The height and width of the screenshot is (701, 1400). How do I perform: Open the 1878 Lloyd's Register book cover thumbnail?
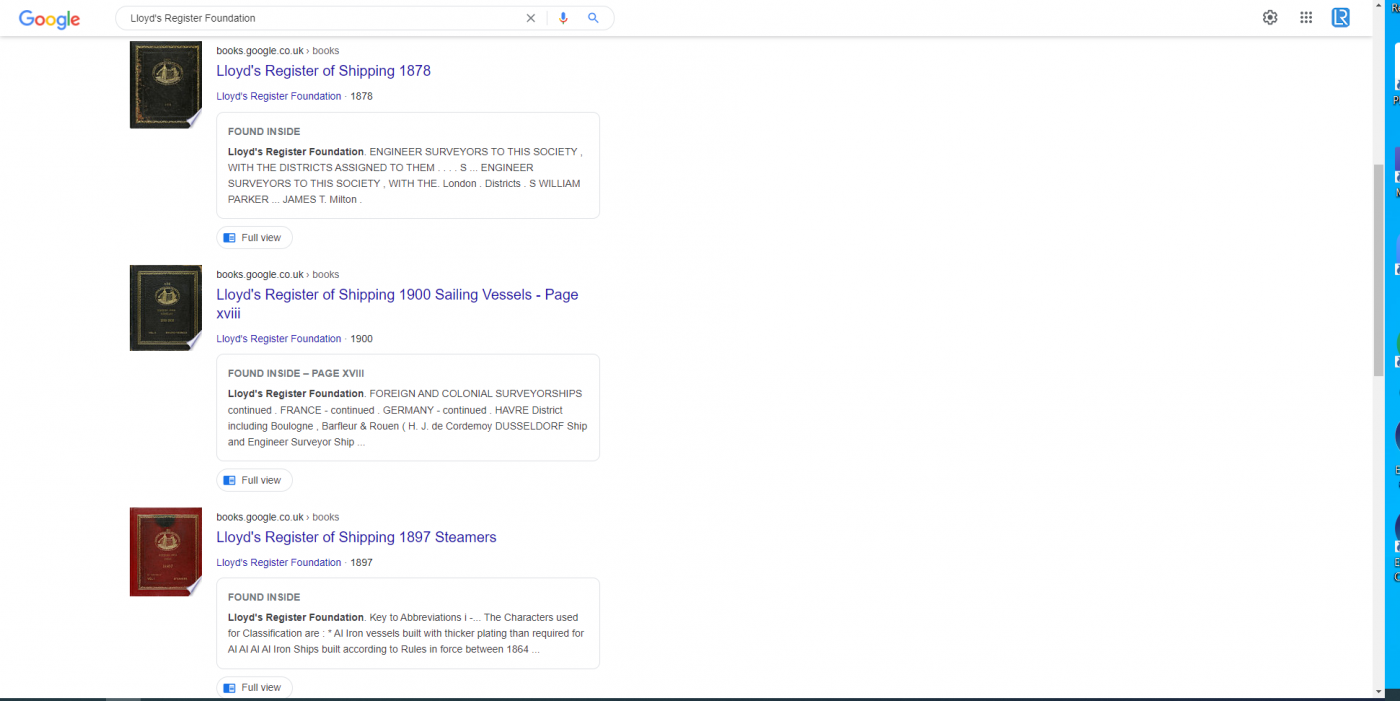coord(166,85)
